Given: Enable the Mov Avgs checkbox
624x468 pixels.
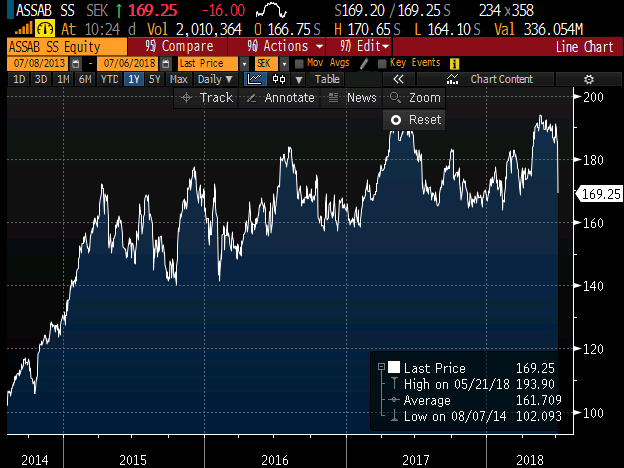Looking at the screenshot, I should [x=299, y=63].
